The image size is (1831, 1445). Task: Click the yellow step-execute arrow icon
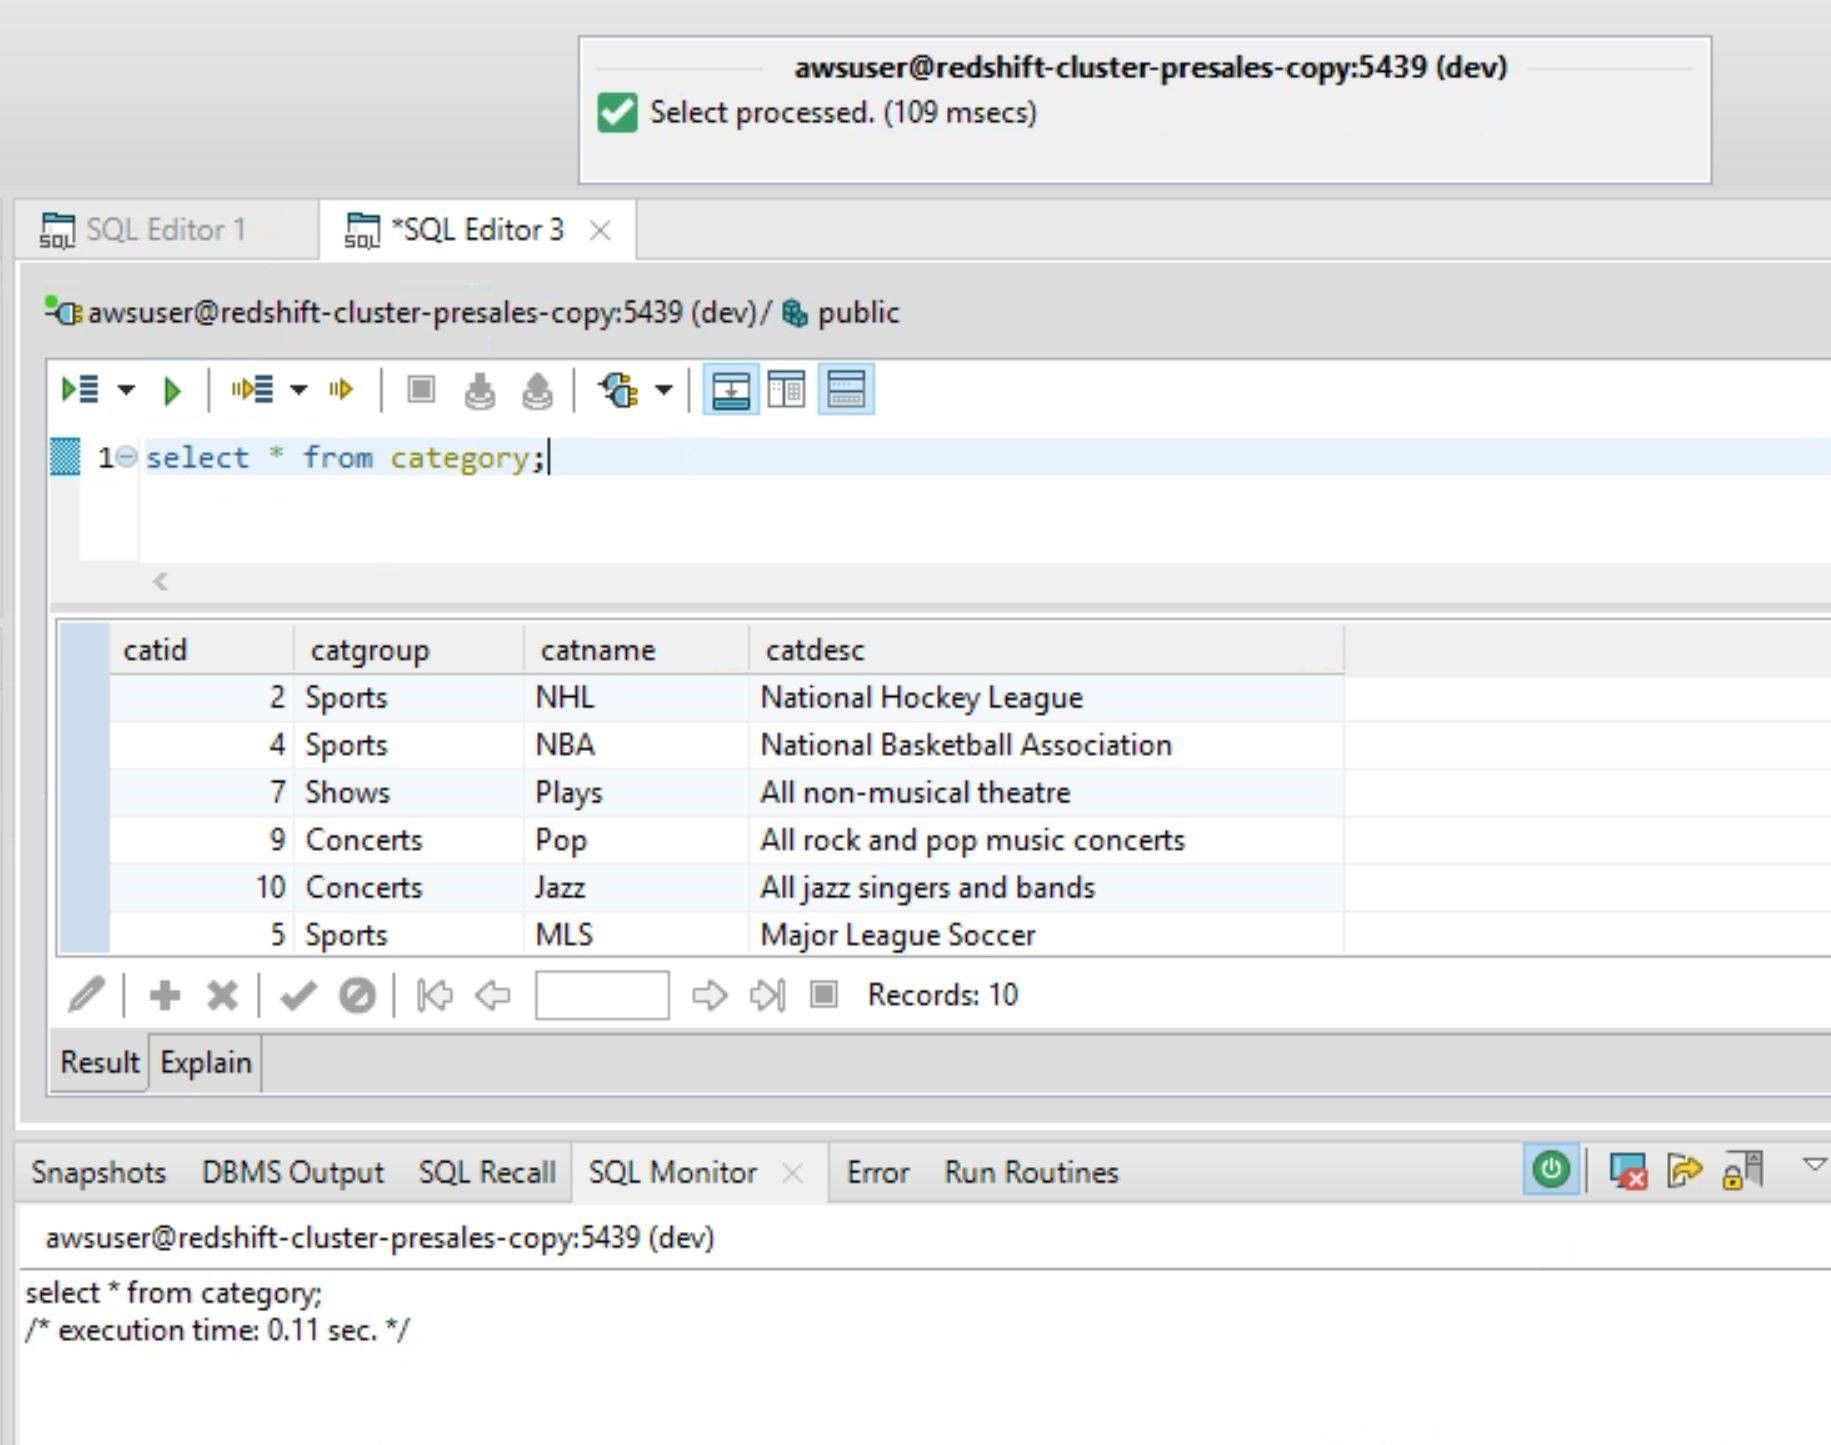tap(341, 390)
